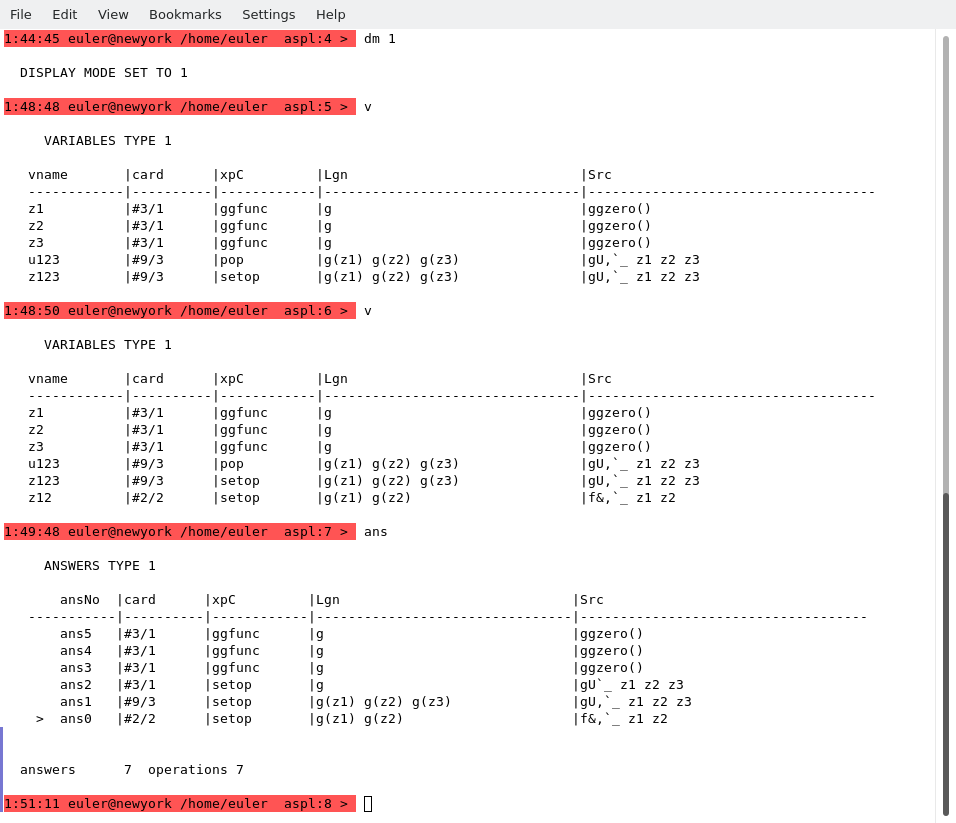This screenshot has width=956, height=823.
Task: Select the '>' marker beside ans0
Action: tap(40, 719)
